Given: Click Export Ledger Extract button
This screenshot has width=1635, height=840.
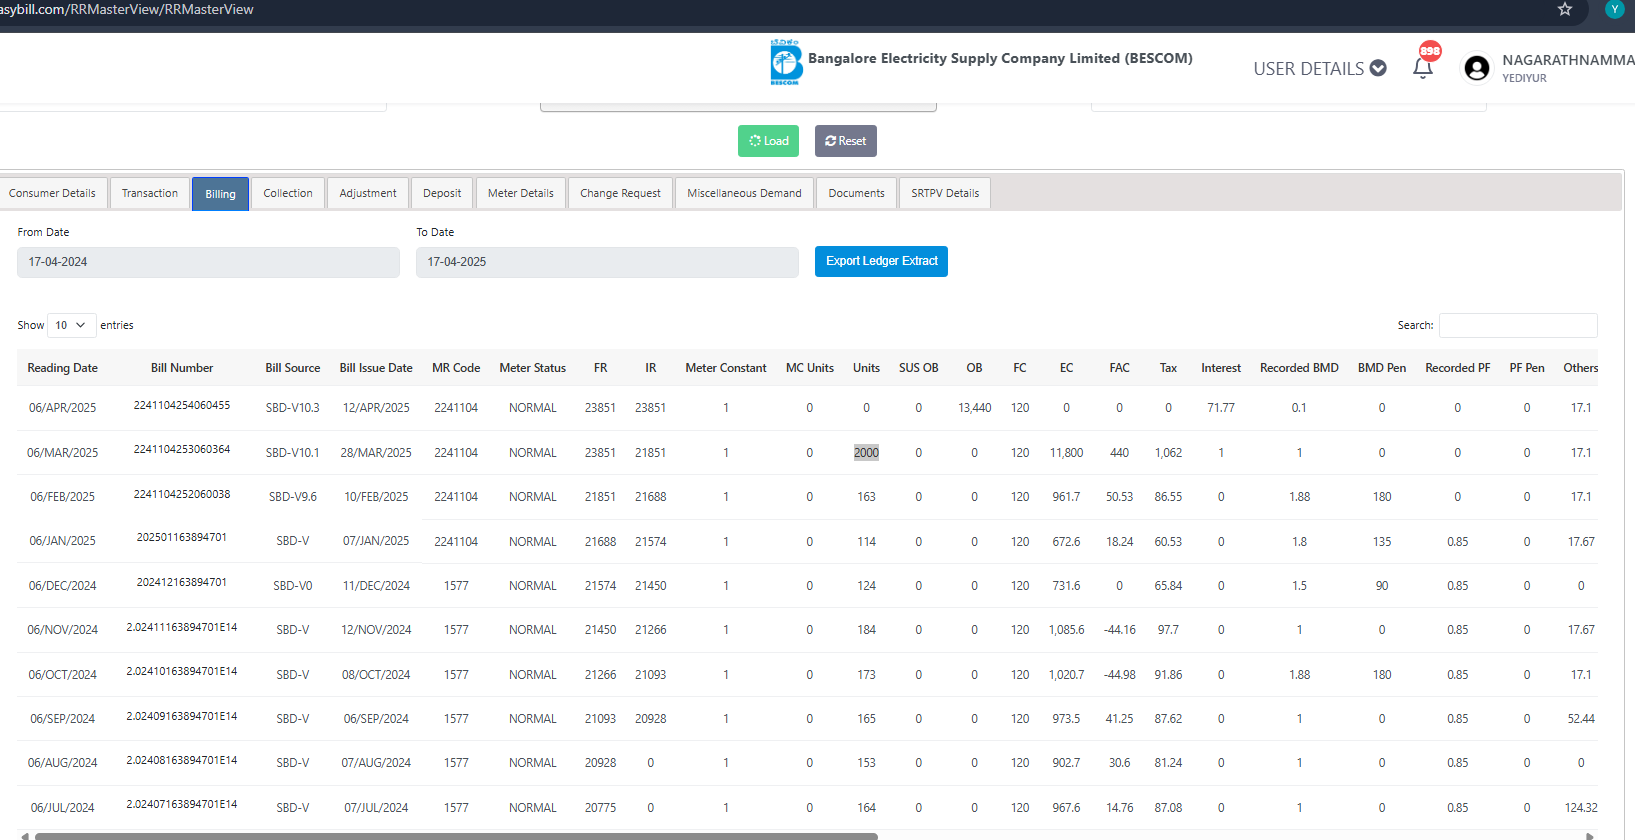Looking at the screenshot, I should pyautogui.click(x=881, y=261).
